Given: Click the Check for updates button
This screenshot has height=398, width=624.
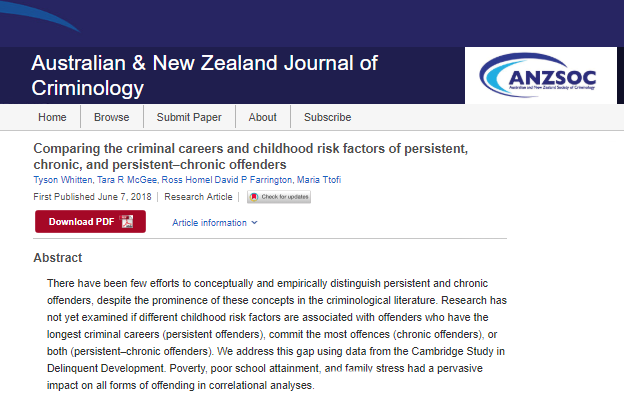Looking at the screenshot, I should point(279,197).
